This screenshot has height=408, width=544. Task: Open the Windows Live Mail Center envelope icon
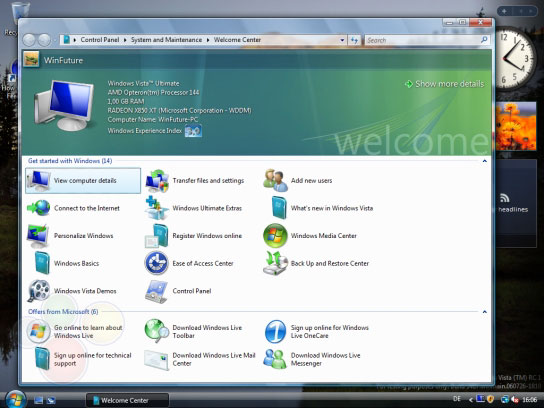[157, 360]
